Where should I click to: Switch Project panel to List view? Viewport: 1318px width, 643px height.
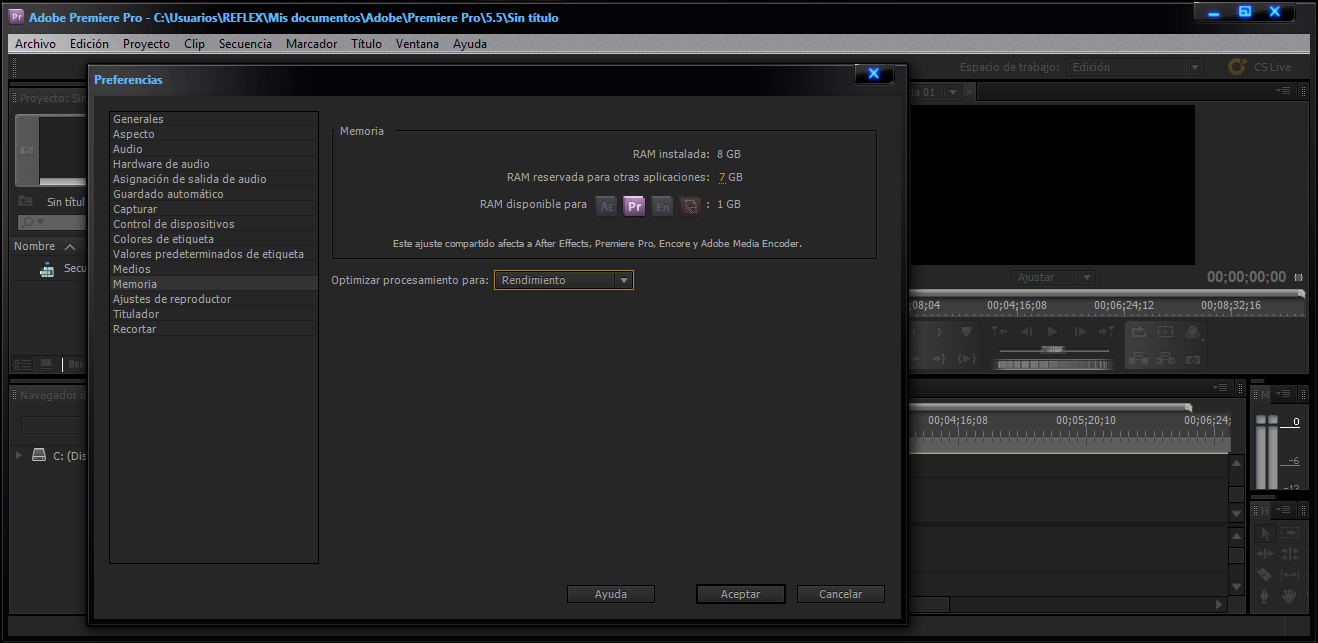22,365
